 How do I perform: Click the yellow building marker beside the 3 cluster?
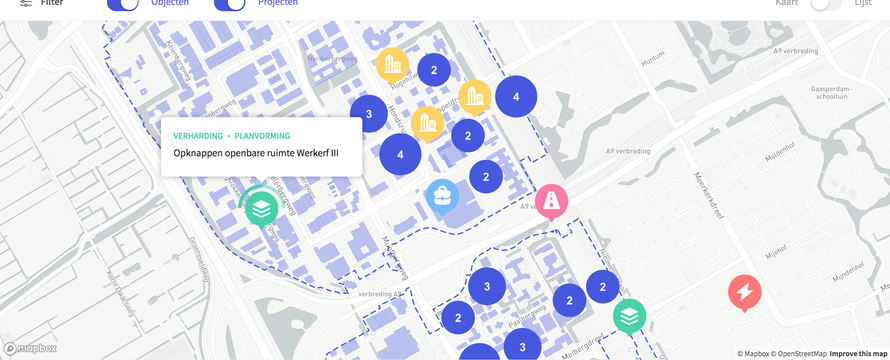click(427, 124)
